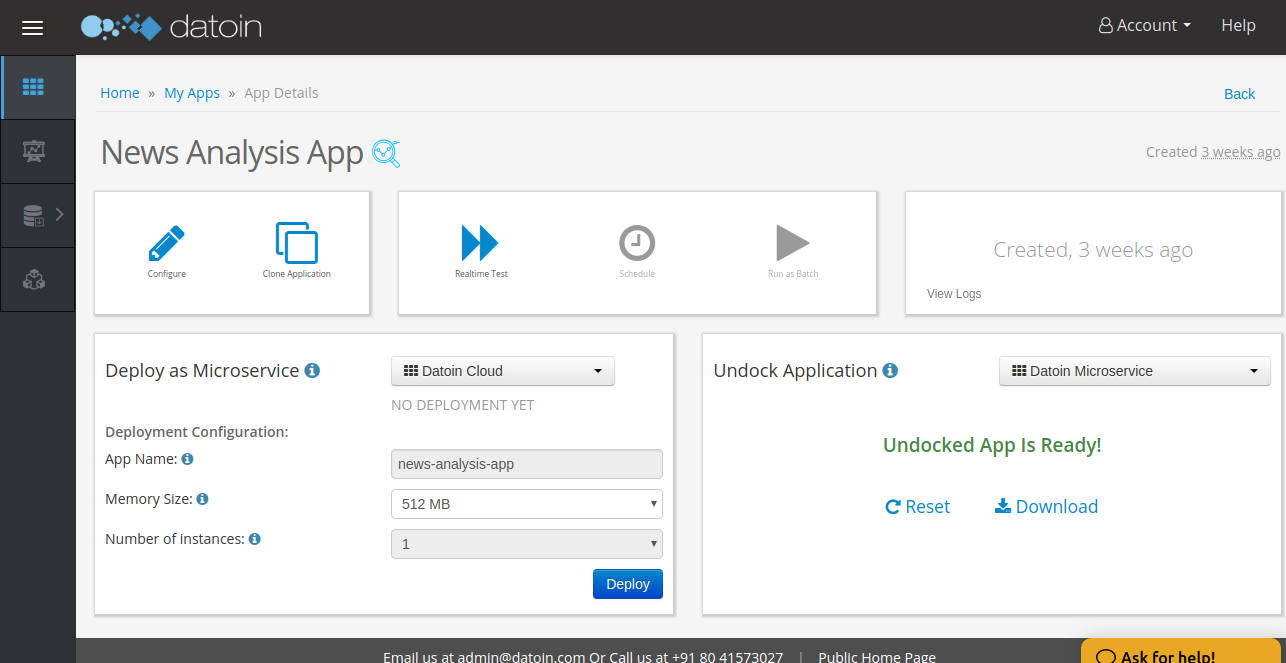
Task: Click info icon next to Memory Size
Action: click(202, 499)
